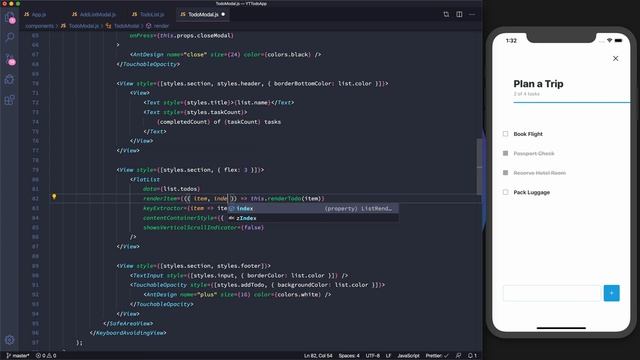Open the Search view in activity bar
This screenshot has width=640, height=360.
click(9, 38)
